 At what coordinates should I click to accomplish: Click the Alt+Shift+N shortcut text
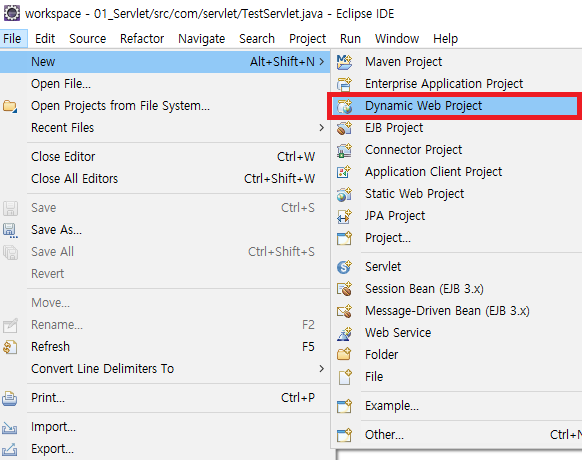point(282,62)
